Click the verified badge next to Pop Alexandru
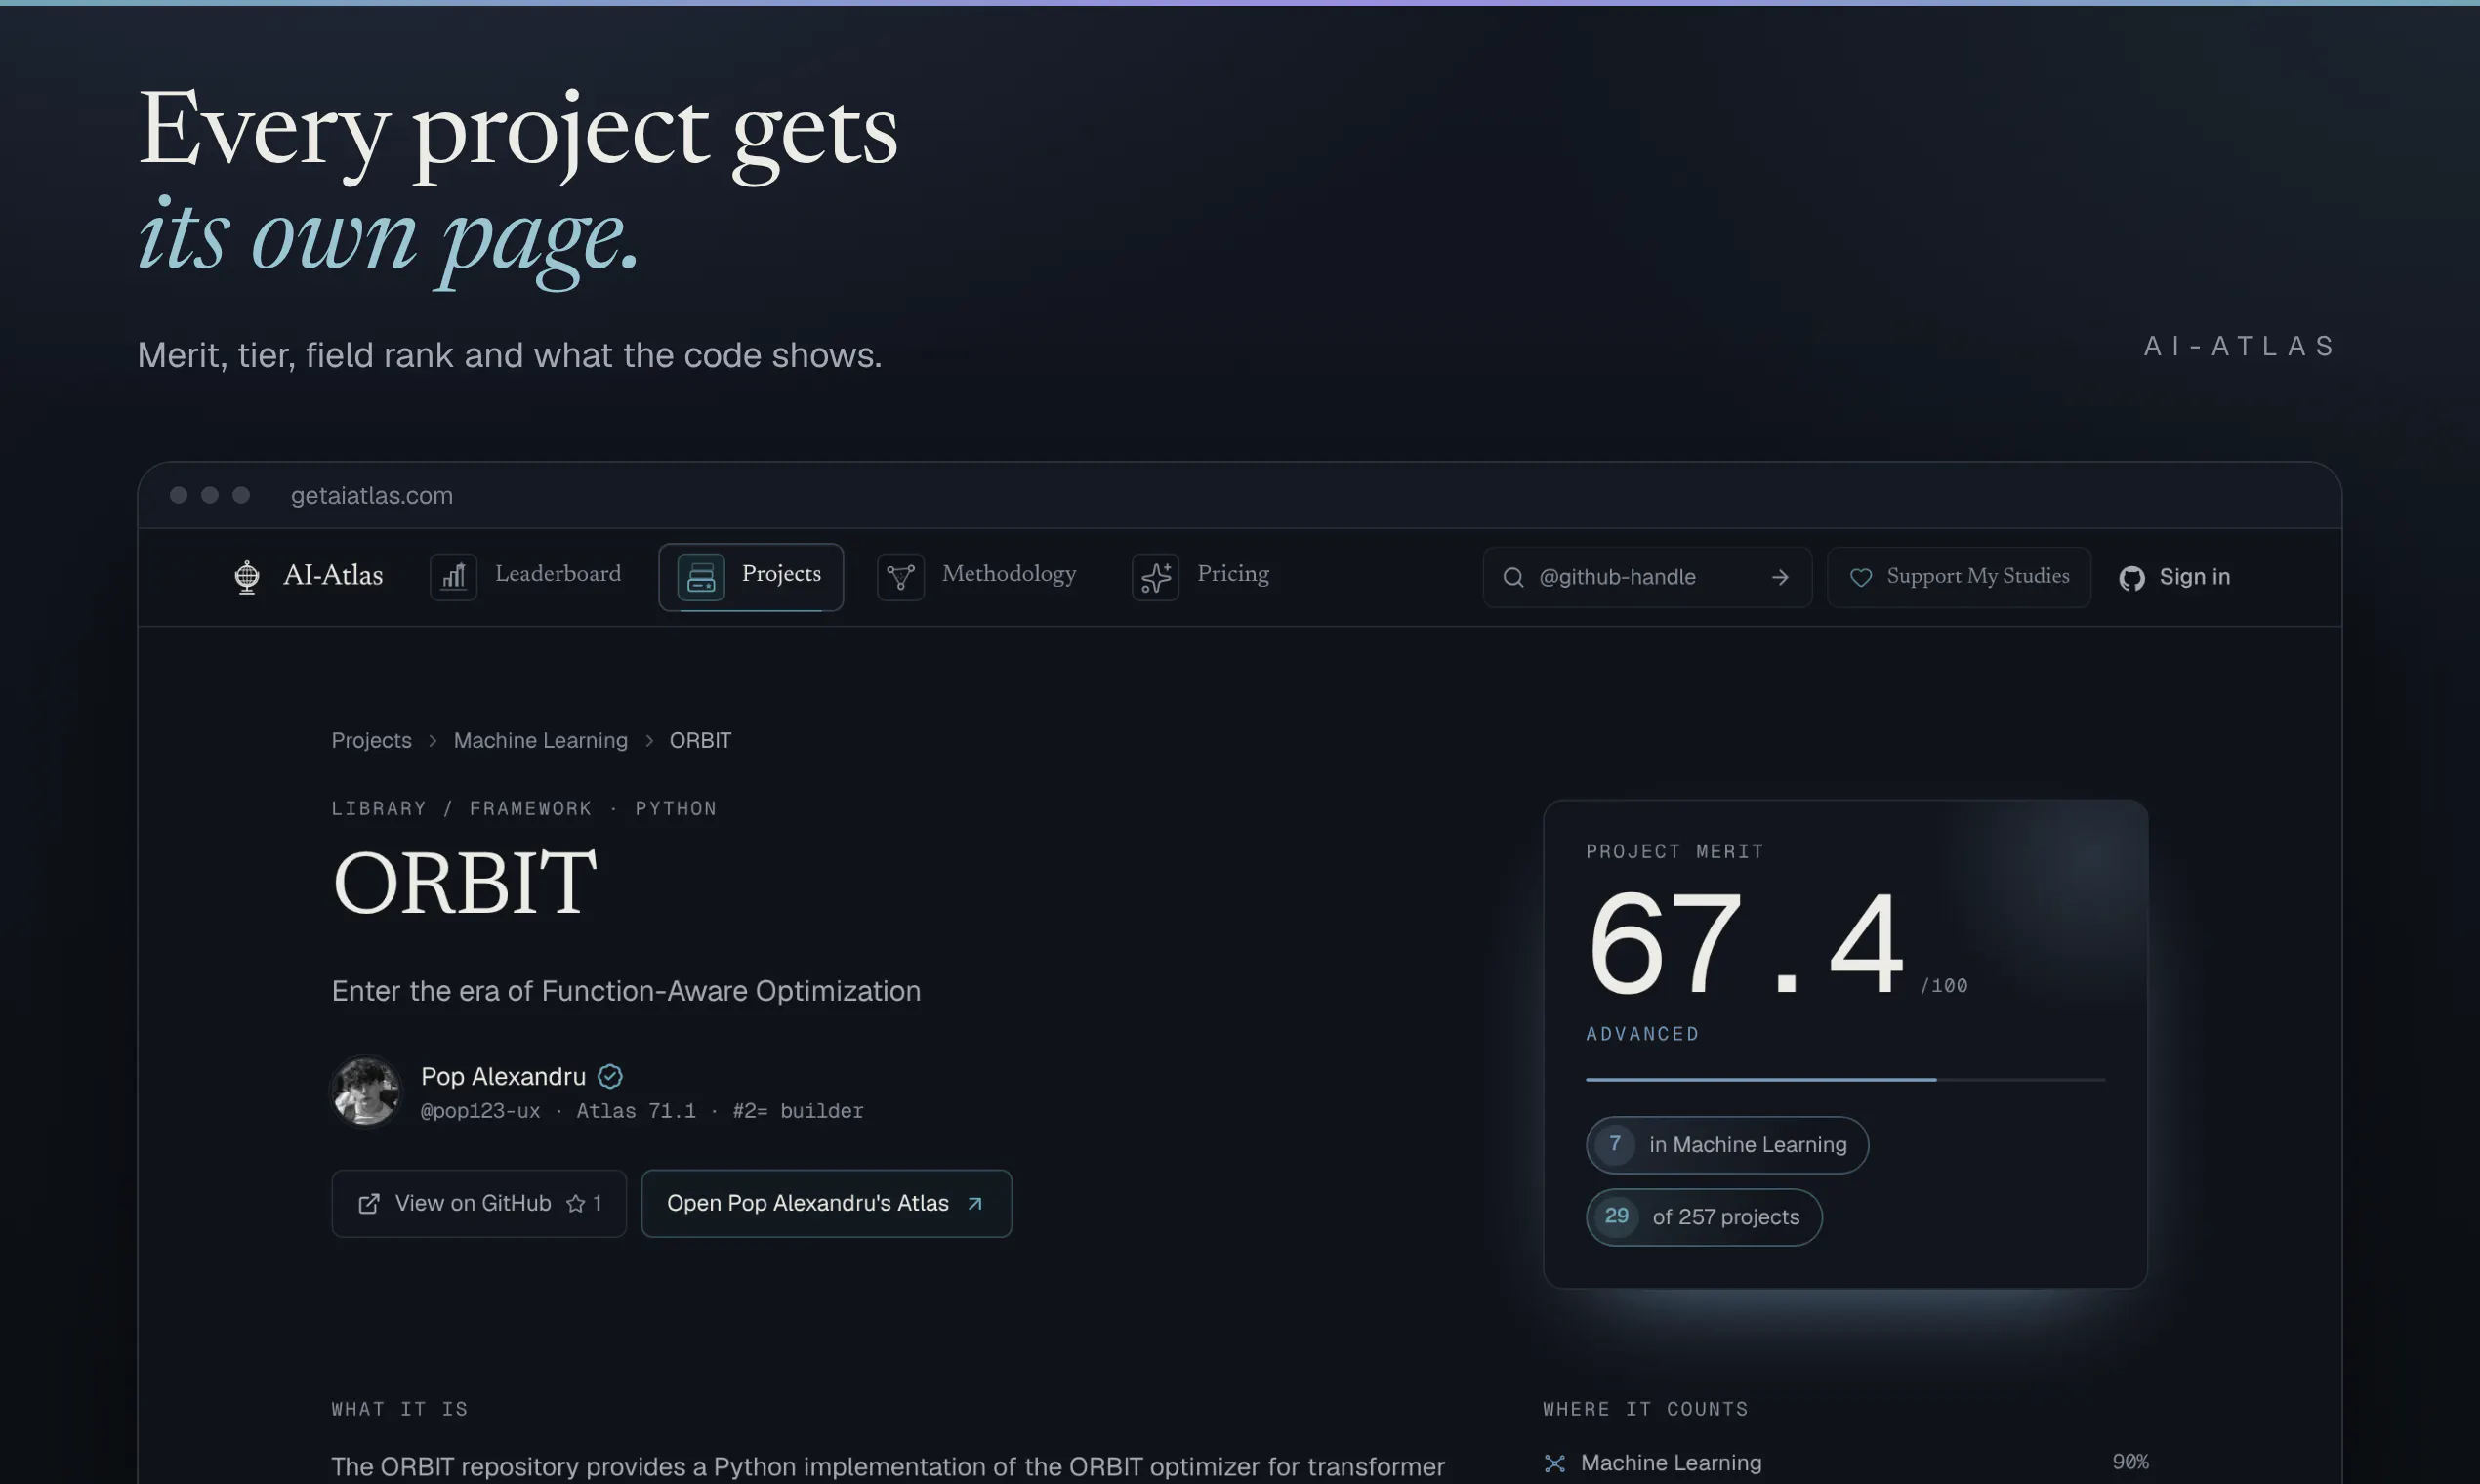Image resolution: width=2480 pixels, height=1484 pixels. click(610, 1076)
